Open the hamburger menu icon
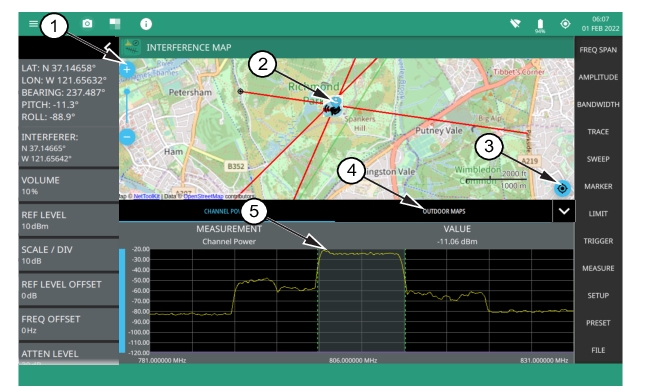This screenshot has height=389, width=654. (x=33, y=24)
